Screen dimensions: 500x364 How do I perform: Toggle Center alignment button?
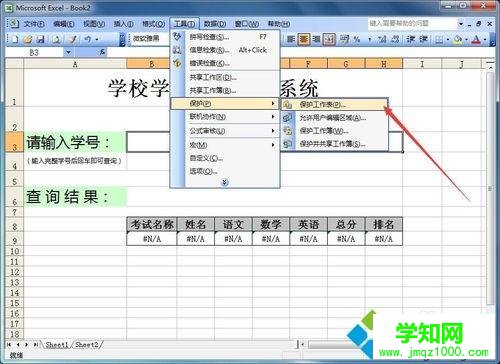click(303, 39)
